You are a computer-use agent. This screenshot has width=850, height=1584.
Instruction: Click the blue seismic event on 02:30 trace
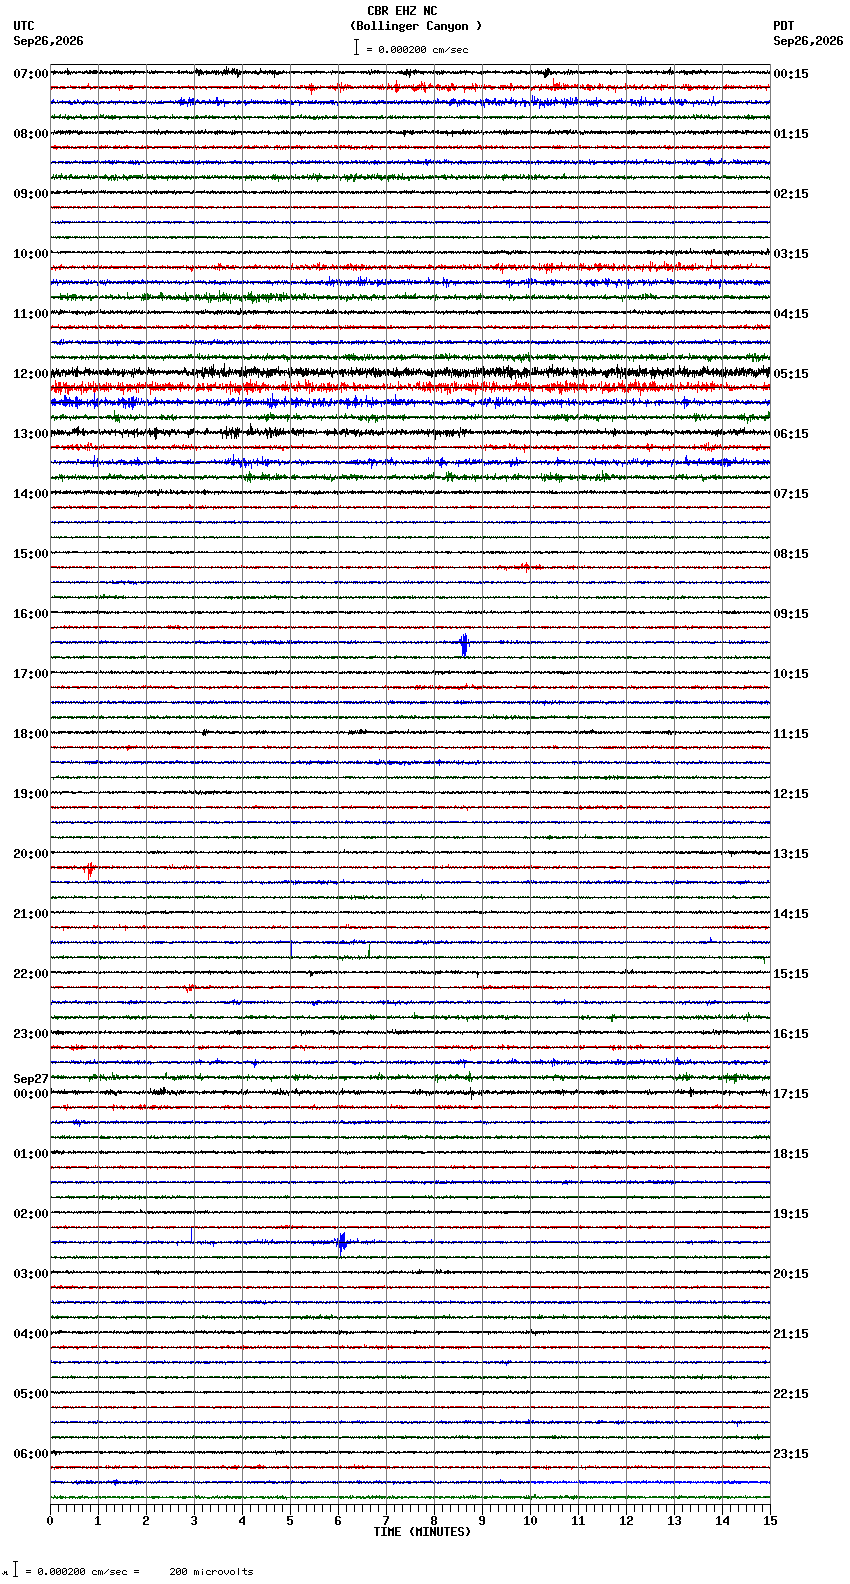(x=341, y=1243)
